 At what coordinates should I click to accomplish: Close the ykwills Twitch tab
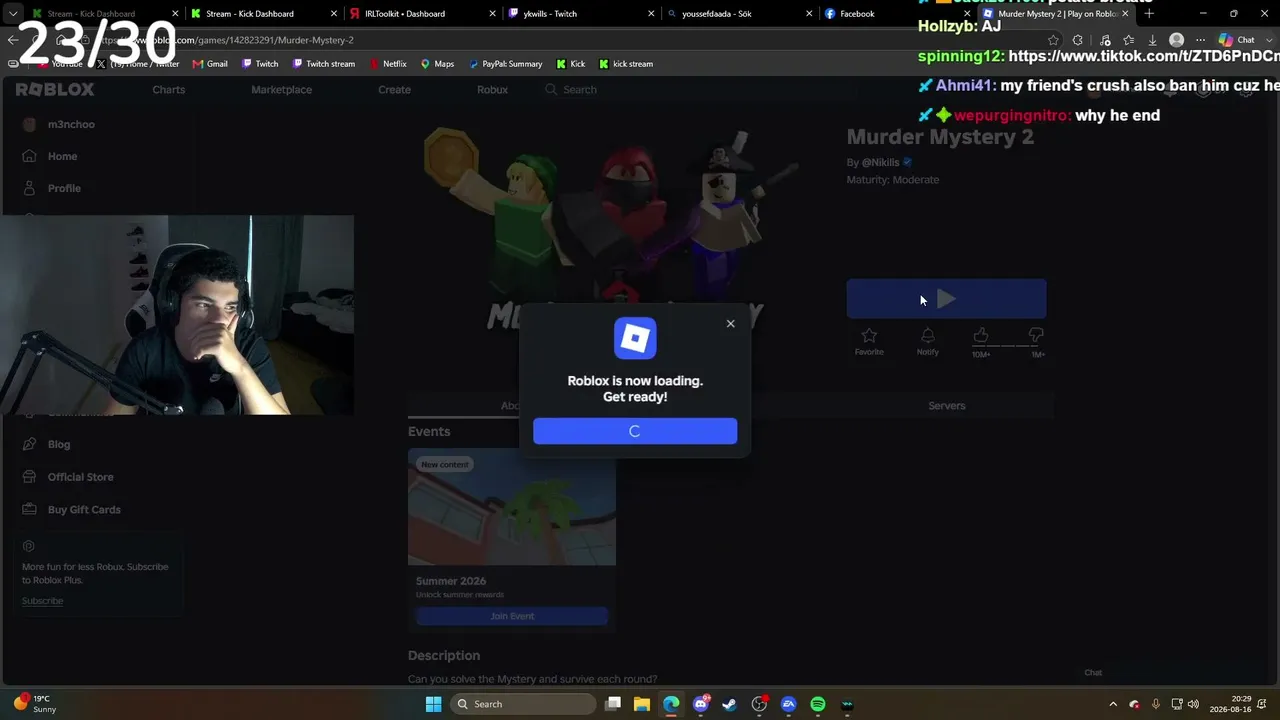[x=652, y=14]
